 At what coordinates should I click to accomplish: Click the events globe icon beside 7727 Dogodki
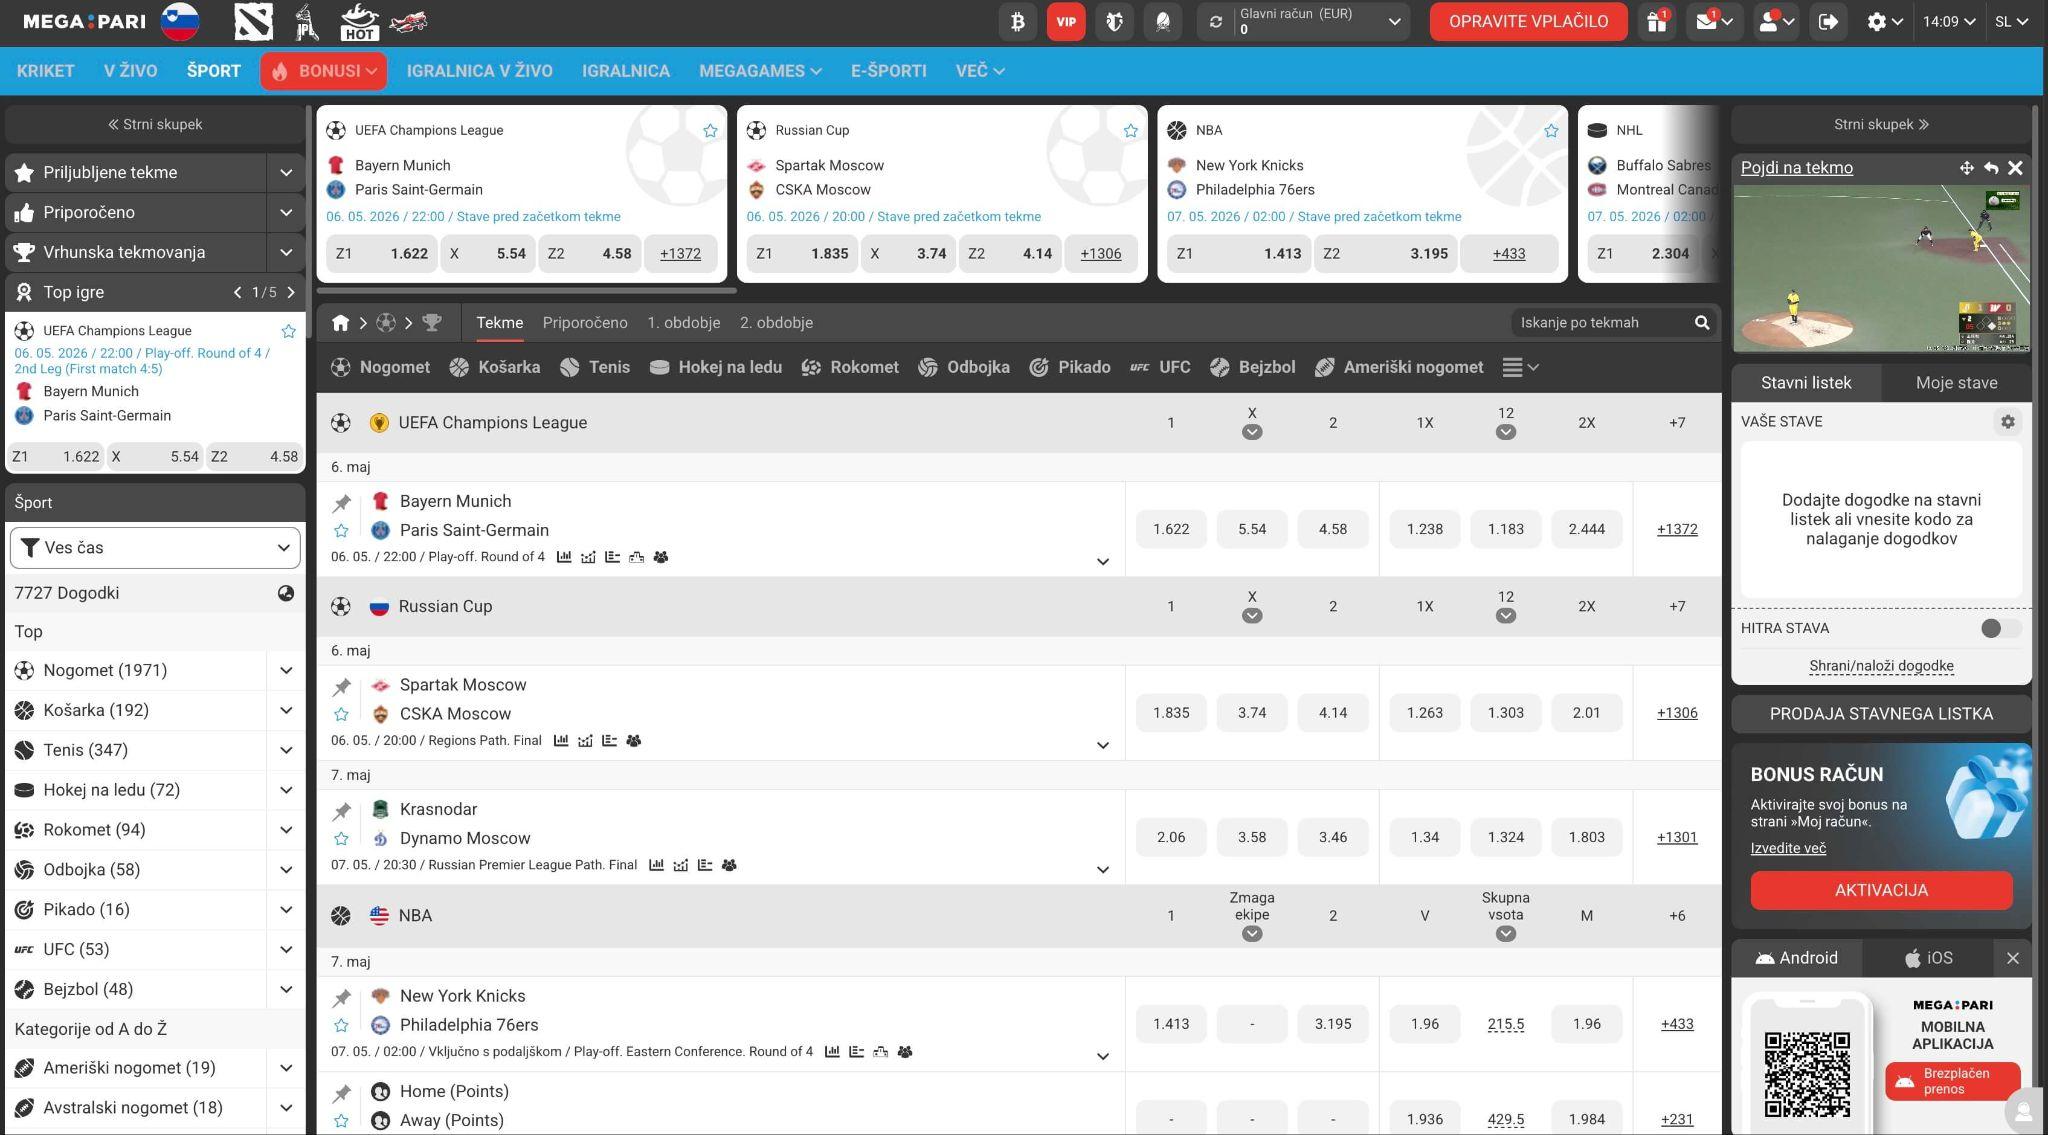pyautogui.click(x=286, y=593)
